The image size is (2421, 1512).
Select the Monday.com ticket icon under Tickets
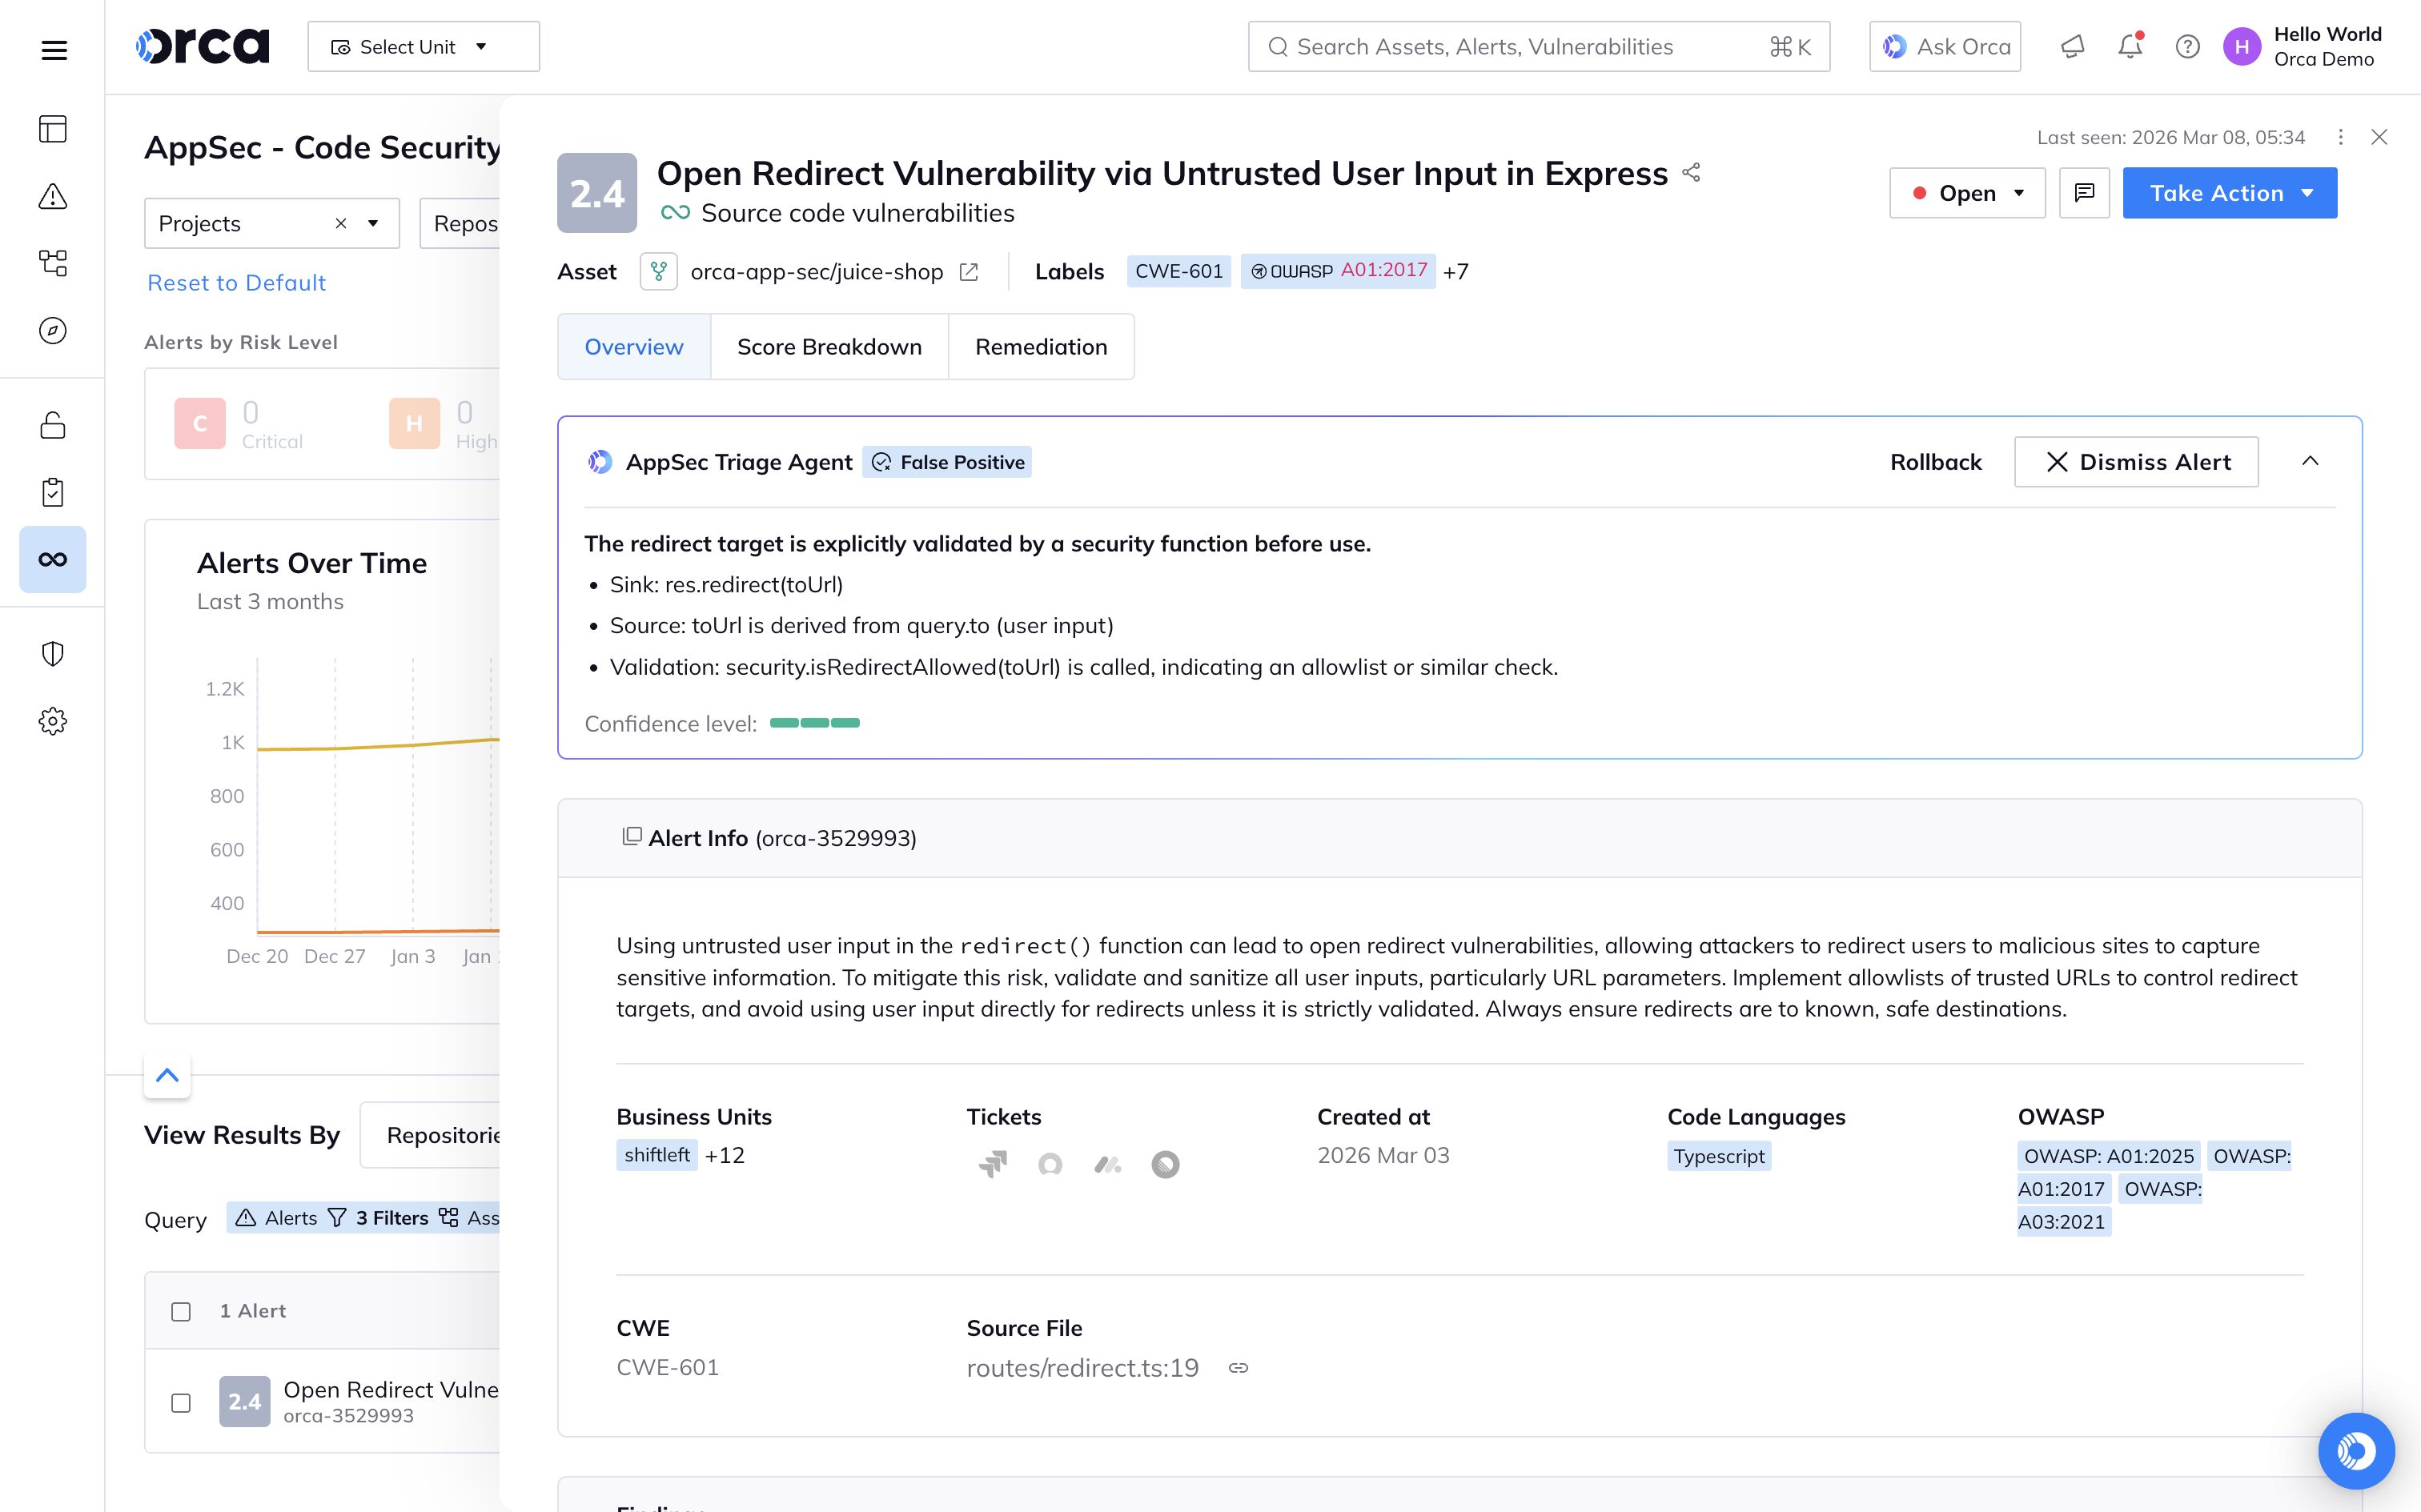[x=1107, y=1164]
